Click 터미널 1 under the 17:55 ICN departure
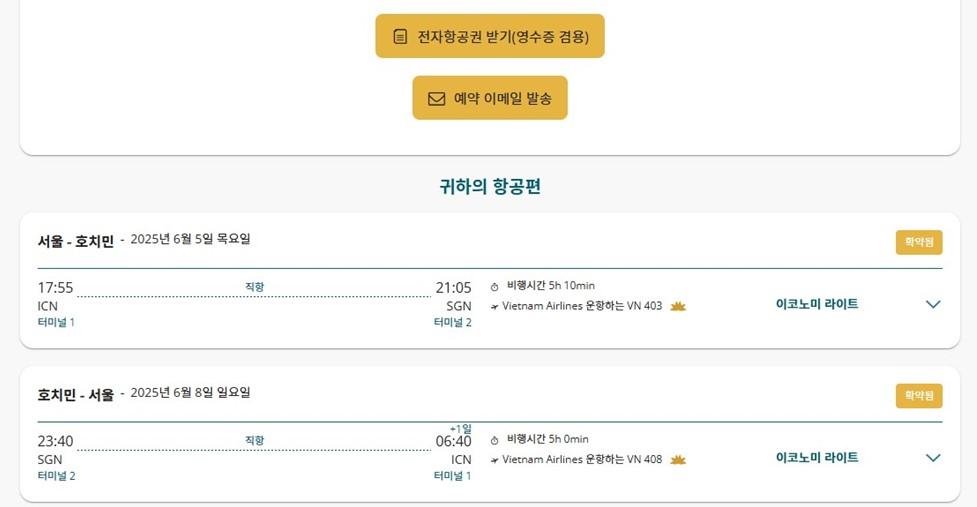977x507 pixels. 56,322
